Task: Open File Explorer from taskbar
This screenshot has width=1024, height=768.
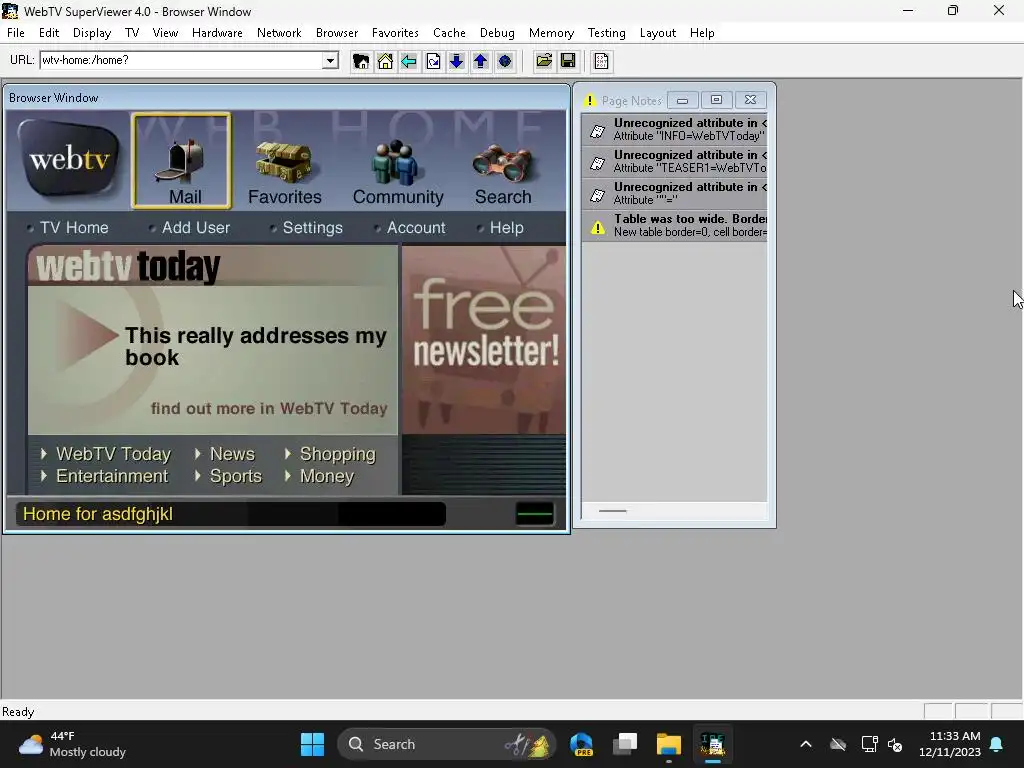Action: [x=669, y=744]
